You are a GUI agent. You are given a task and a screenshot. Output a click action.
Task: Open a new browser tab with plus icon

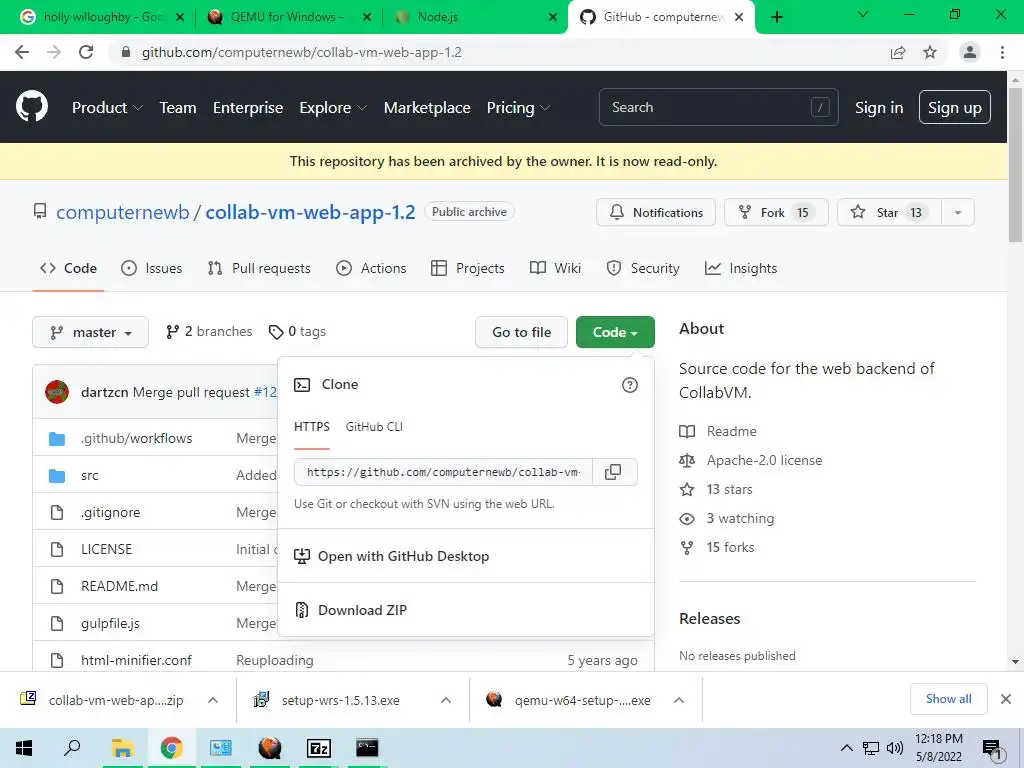(776, 17)
